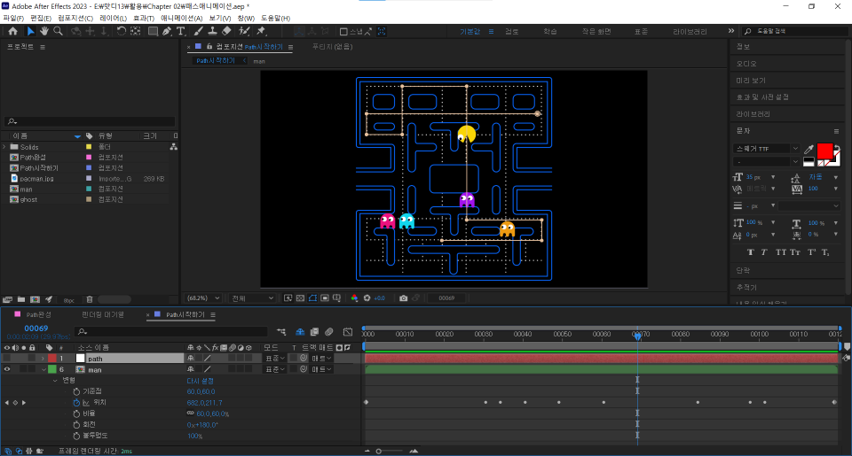Click the blue Reset link for Transform

point(200,381)
